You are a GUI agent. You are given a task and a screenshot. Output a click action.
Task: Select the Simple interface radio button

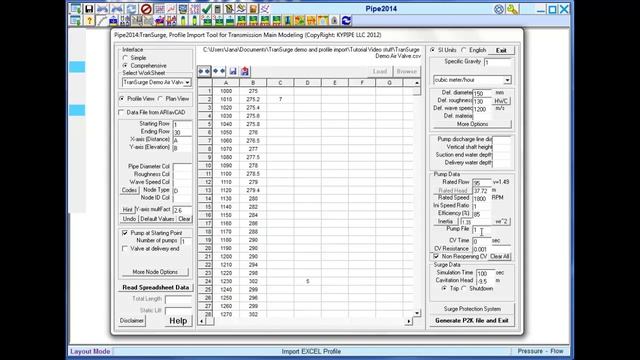click(125, 58)
